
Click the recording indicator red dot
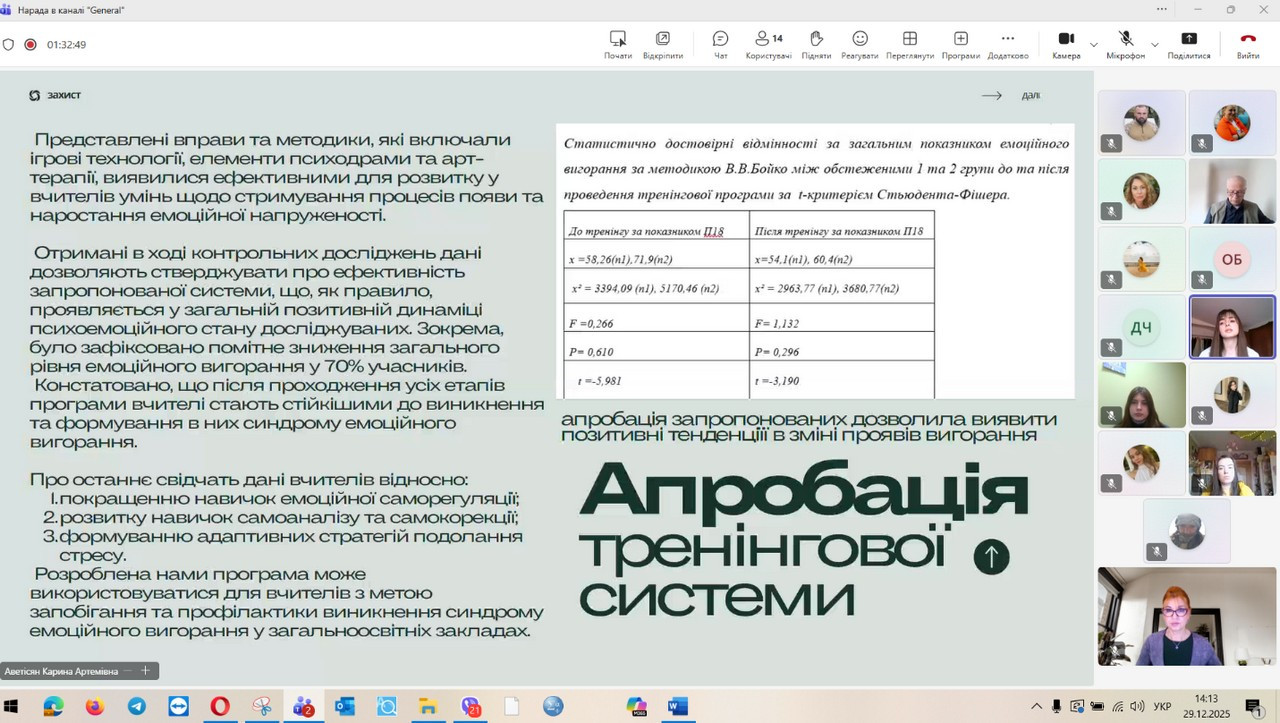point(30,45)
